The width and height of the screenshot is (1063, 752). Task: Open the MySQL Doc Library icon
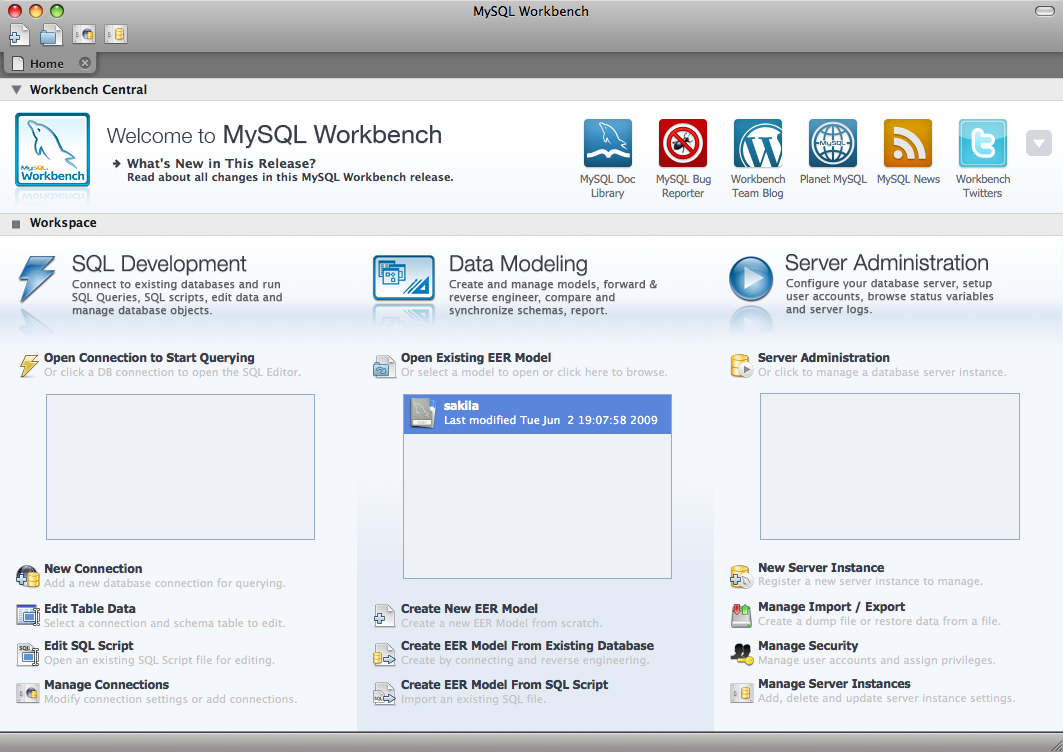click(607, 144)
